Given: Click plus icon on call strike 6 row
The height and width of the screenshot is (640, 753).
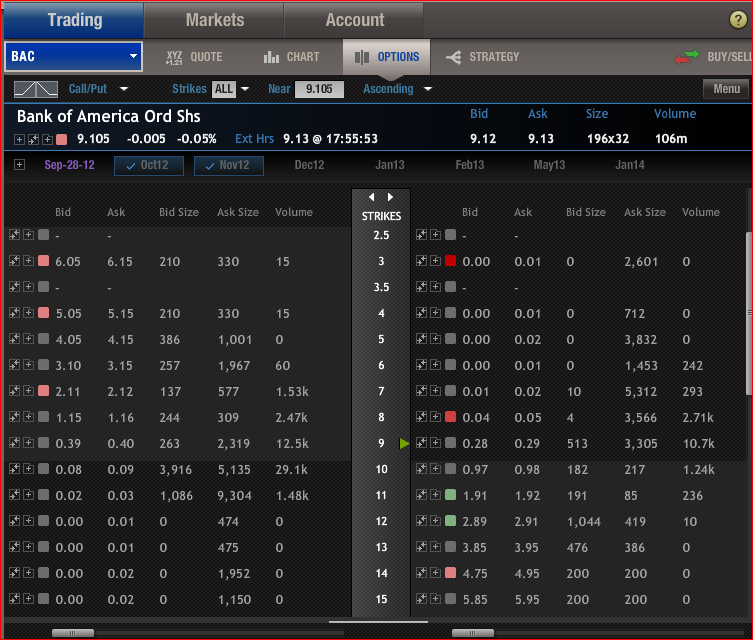Looking at the screenshot, I should [x=29, y=364].
